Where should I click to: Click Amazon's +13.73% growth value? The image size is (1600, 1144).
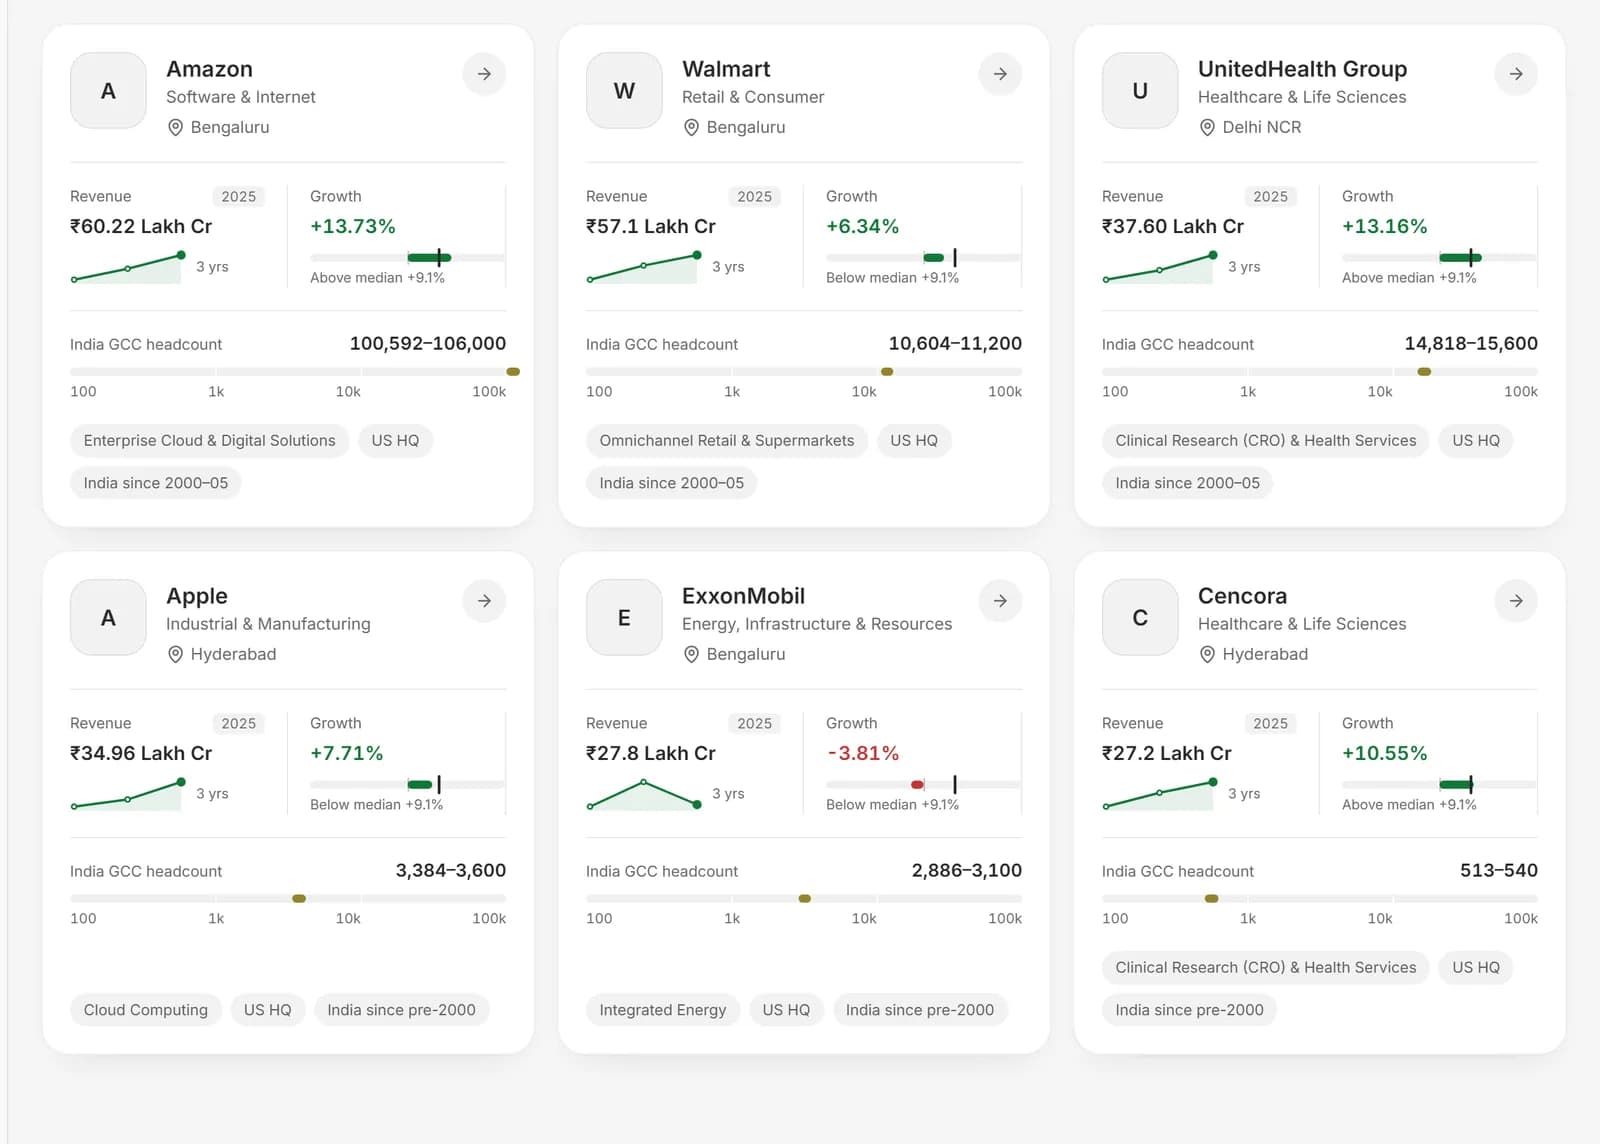click(x=353, y=226)
